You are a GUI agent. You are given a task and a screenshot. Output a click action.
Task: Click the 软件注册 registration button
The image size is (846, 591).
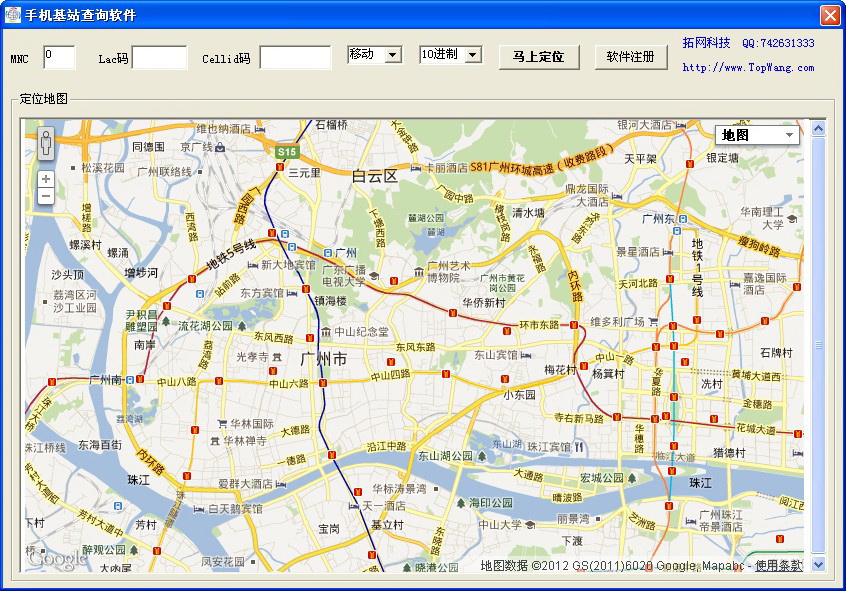click(x=632, y=57)
